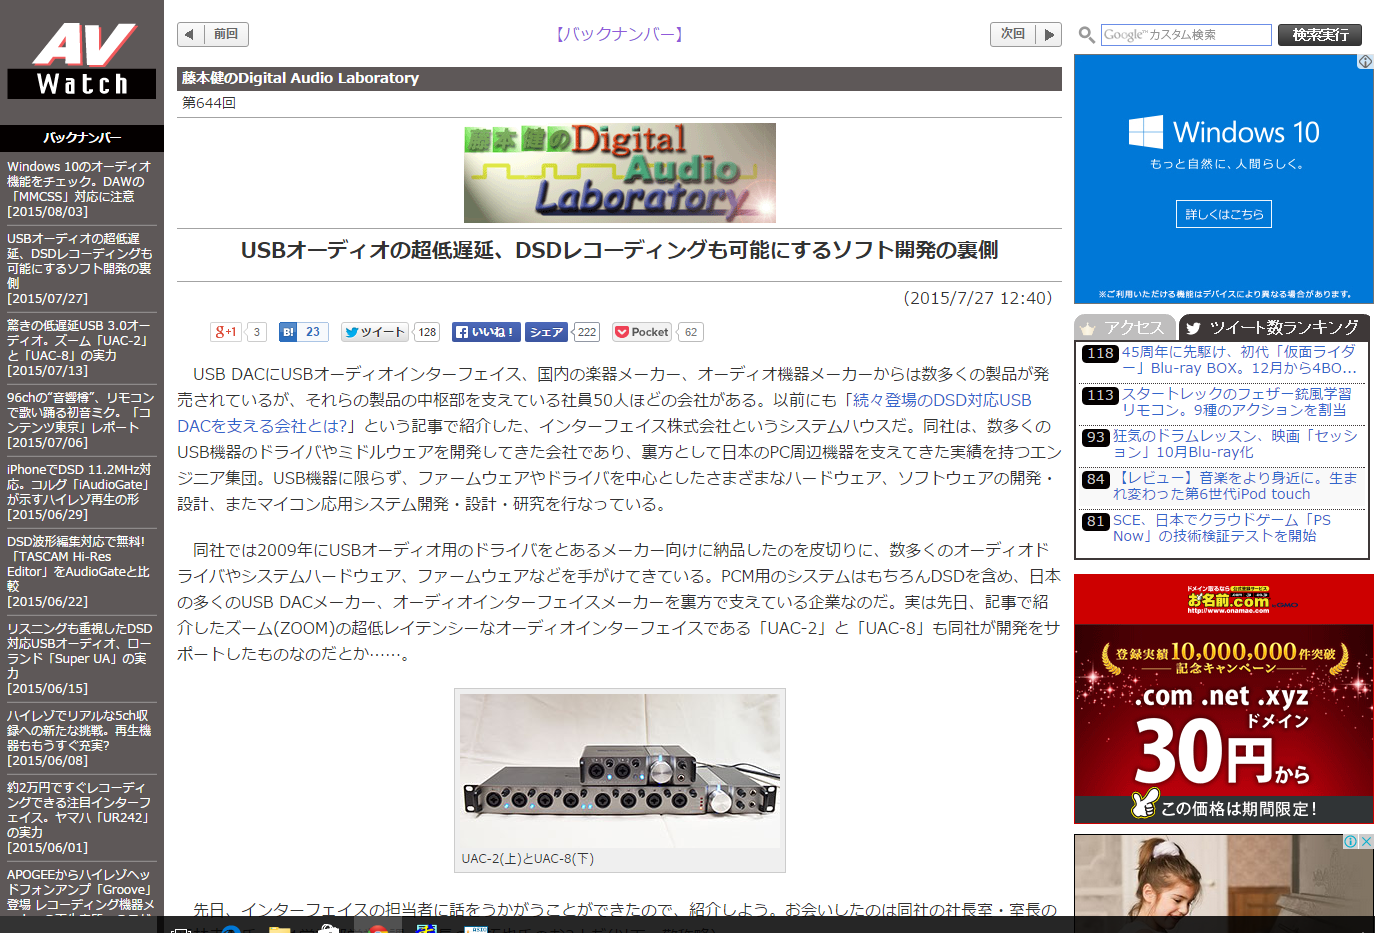1375x933 pixels.
Task: Click the Pocket count bubble showing 62
Action: [691, 332]
